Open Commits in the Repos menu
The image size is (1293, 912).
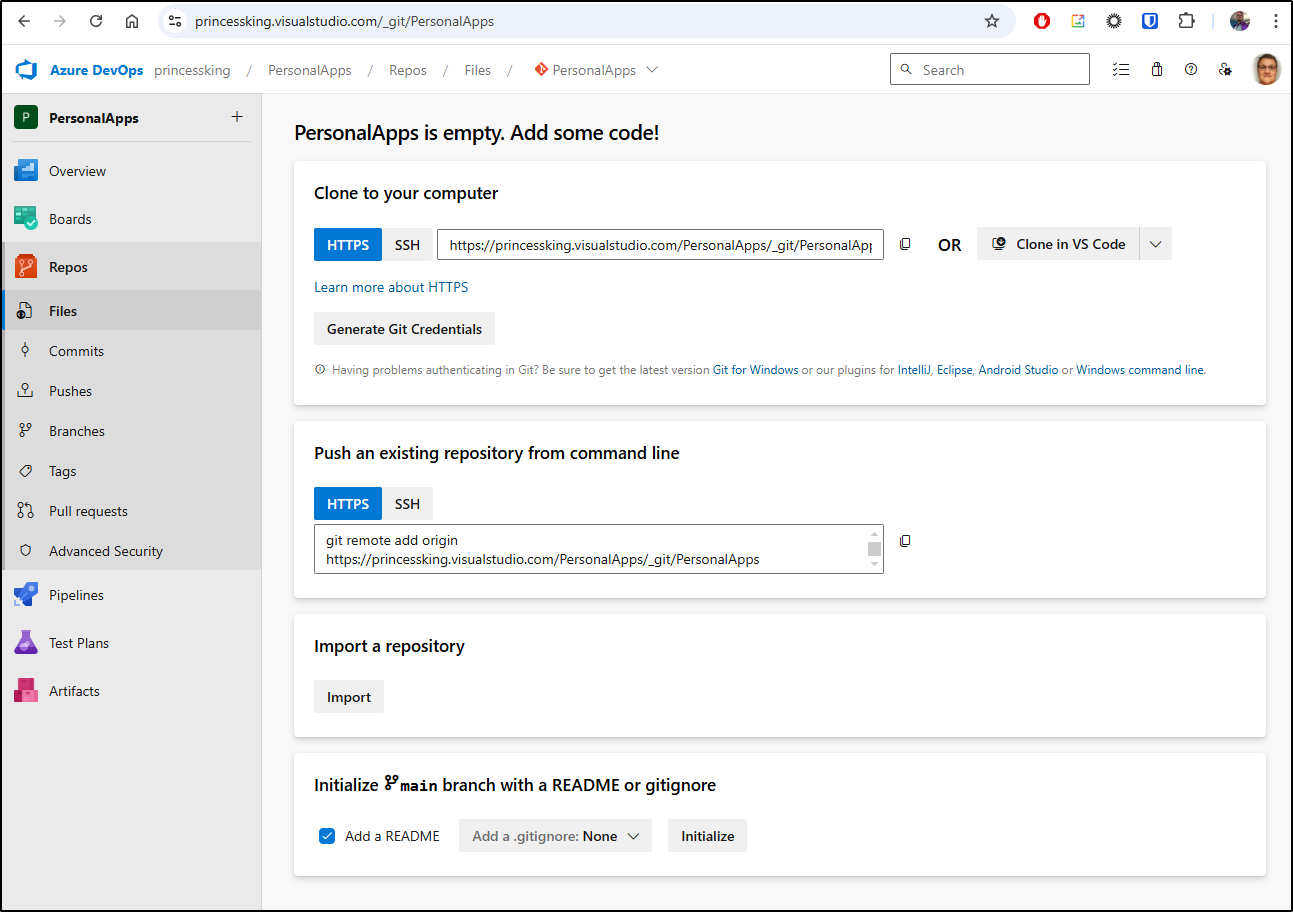pos(131,351)
